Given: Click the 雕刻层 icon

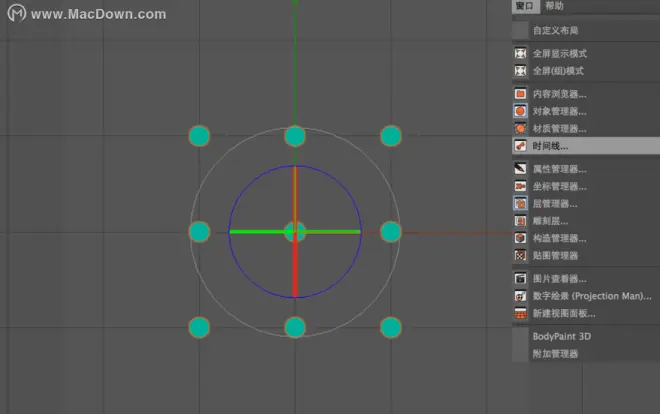Looking at the screenshot, I should pyautogui.click(x=521, y=221).
